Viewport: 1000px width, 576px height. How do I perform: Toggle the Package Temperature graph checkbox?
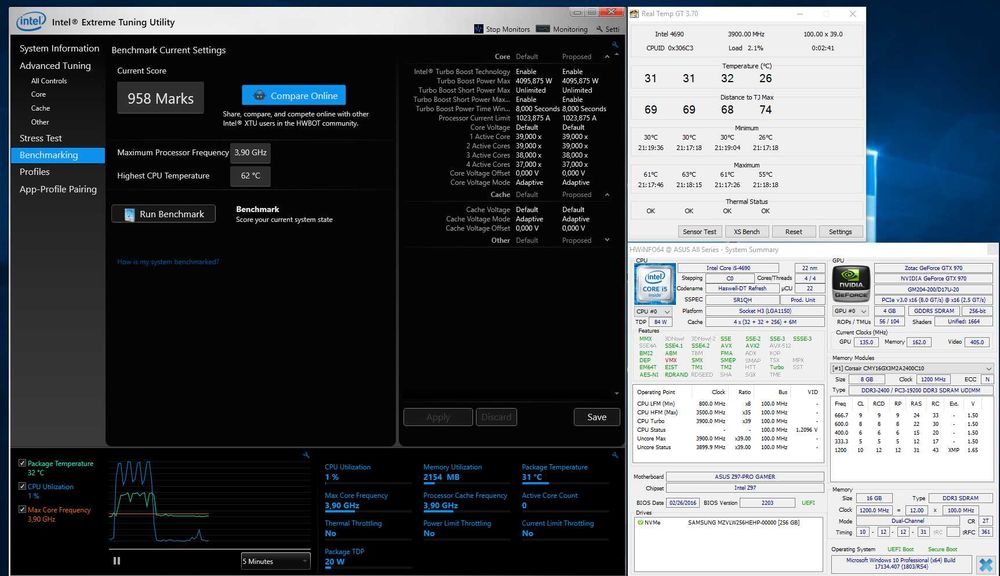click(22, 463)
